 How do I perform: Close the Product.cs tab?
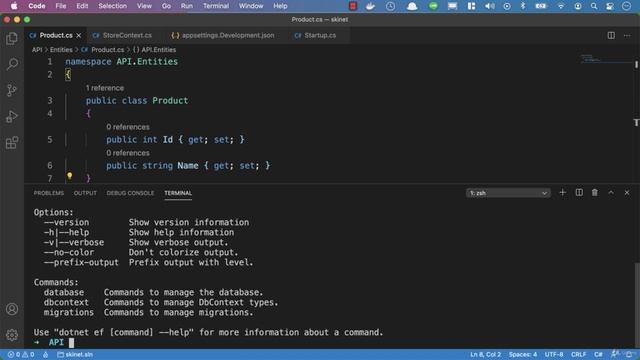[x=79, y=36]
